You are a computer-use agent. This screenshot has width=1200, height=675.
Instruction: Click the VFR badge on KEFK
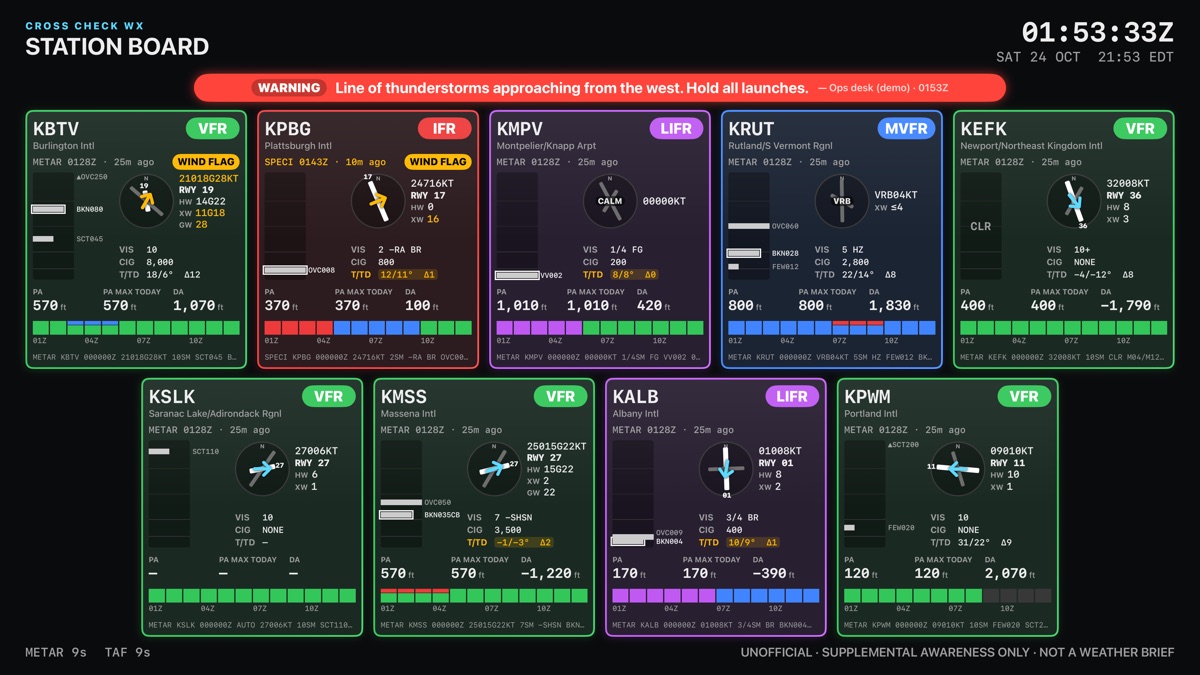click(1141, 128)
